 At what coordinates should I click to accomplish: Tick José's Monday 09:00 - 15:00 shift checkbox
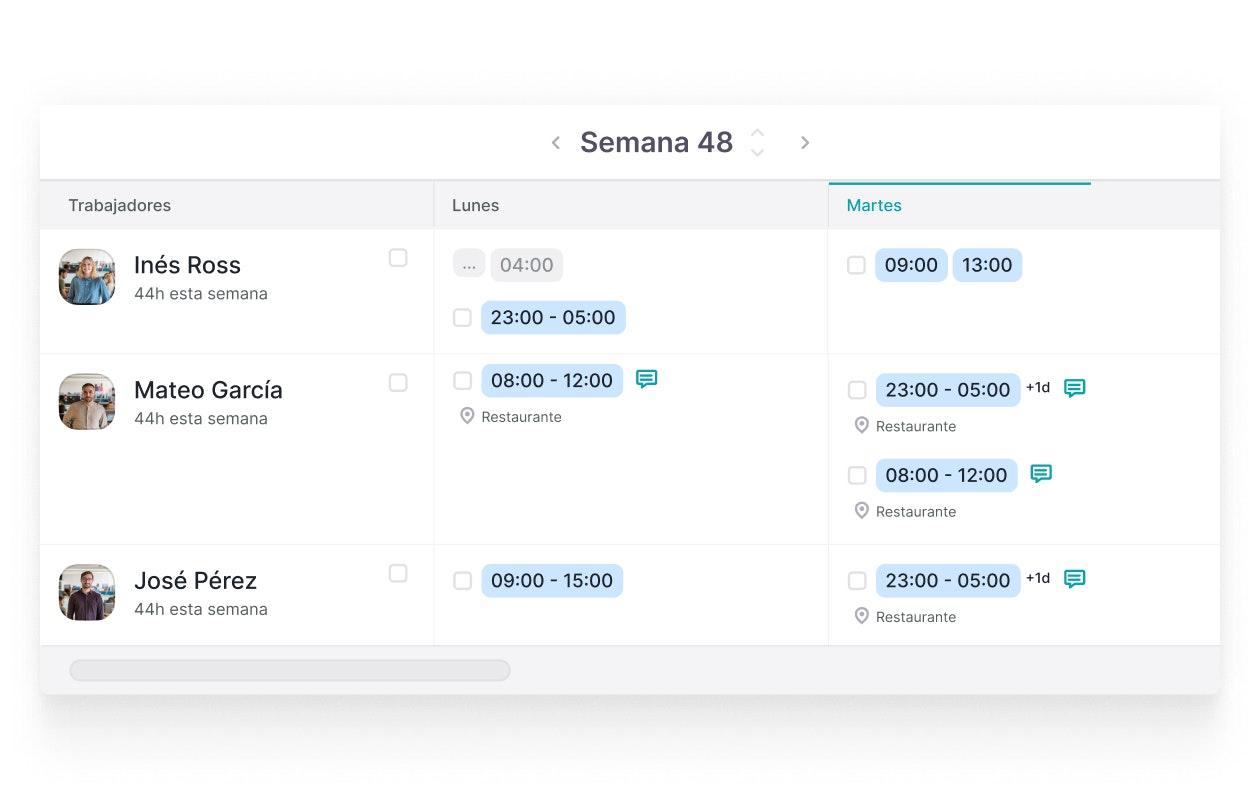462,581
